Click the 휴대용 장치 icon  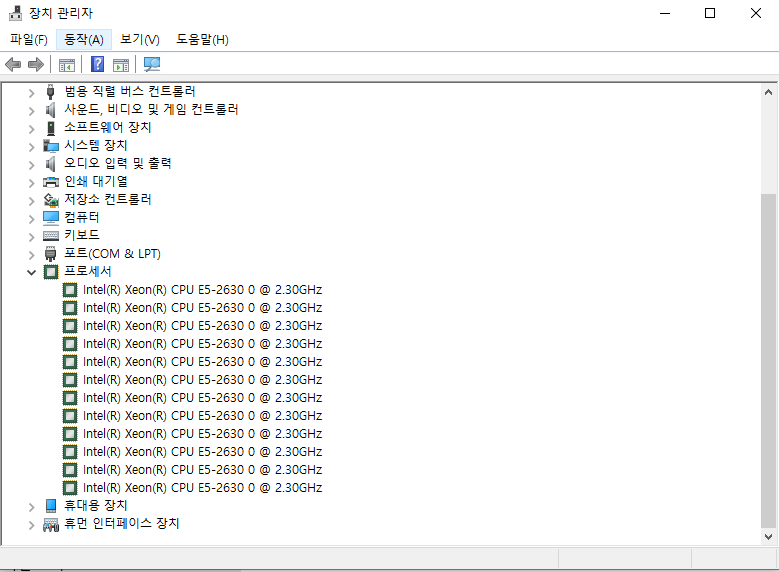pos(51,506)
